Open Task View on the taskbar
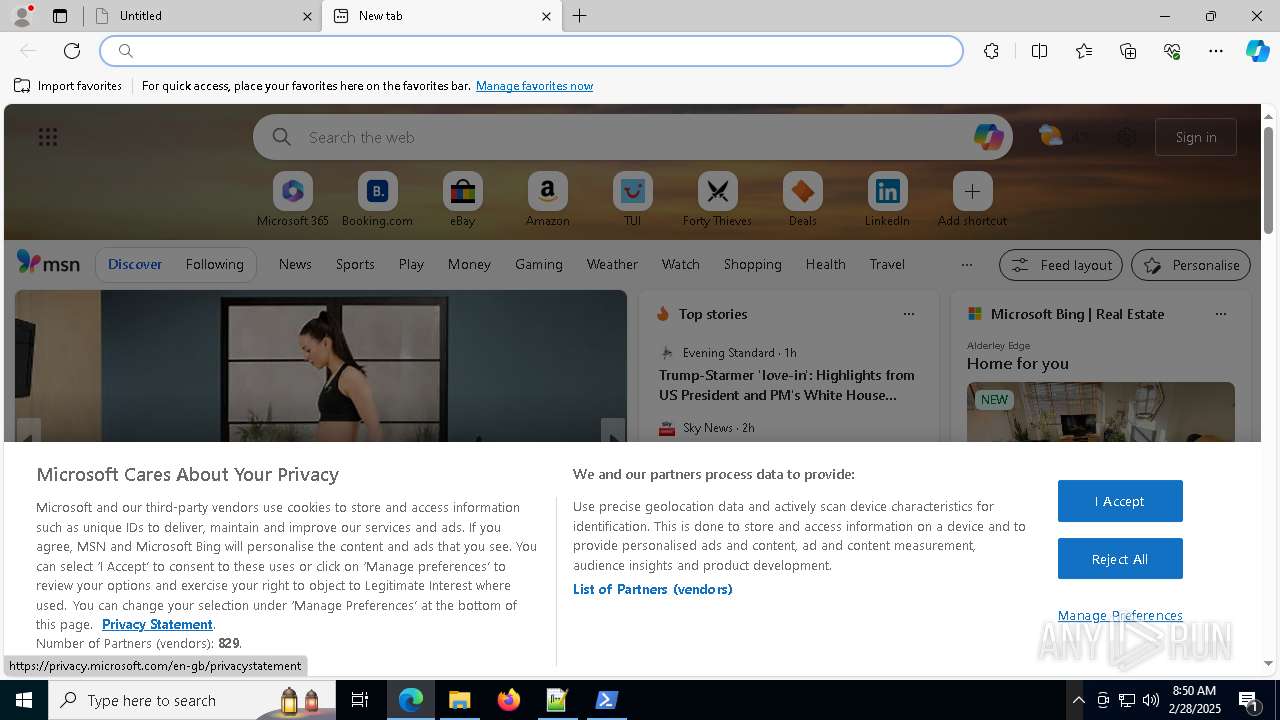The image size is (1280, 720). (360, 700)
